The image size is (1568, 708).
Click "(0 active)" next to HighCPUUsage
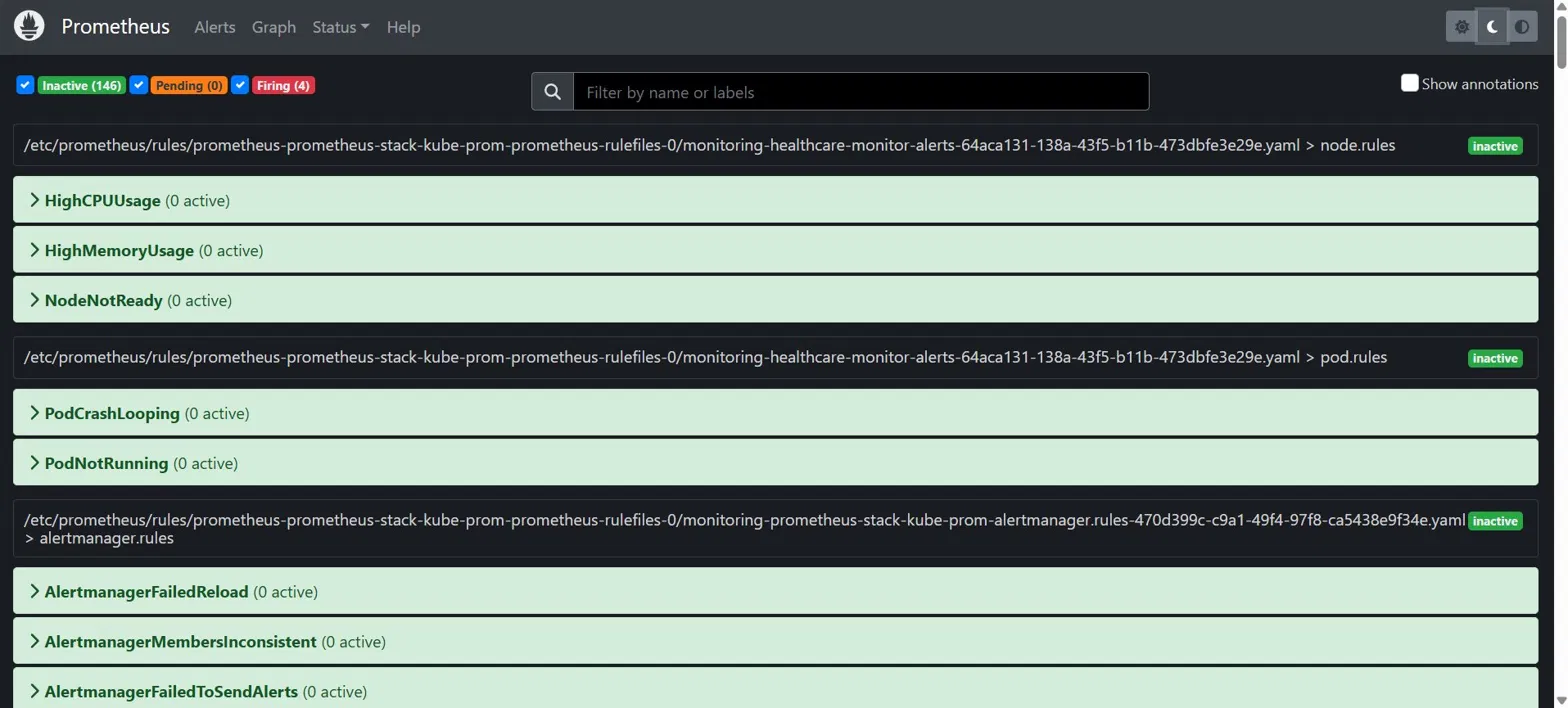point(198,201)
